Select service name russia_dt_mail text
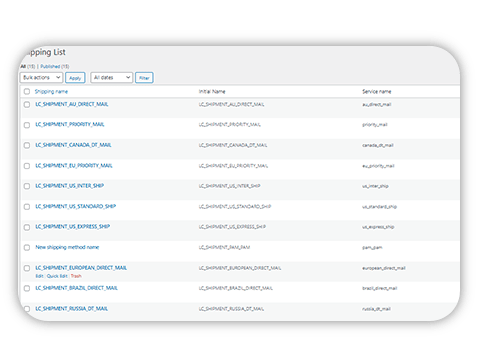Screen dimensions: 480x362 point(376,309)
